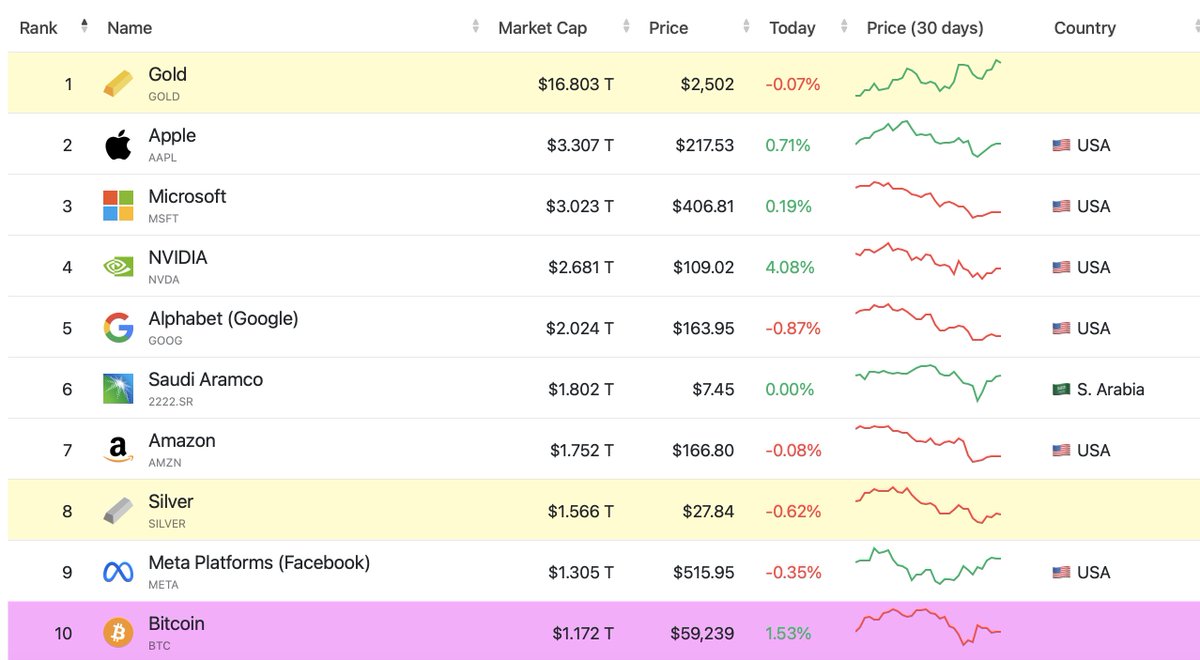This screenshot has width=1200, height=660.
Task: Click the Amazon logo icon
Action: [x=118, y=450]
